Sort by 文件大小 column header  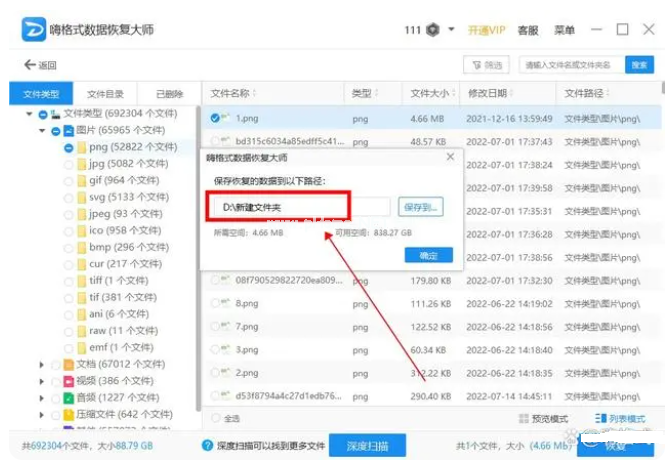pyautogui.click(x=433, y=93)
